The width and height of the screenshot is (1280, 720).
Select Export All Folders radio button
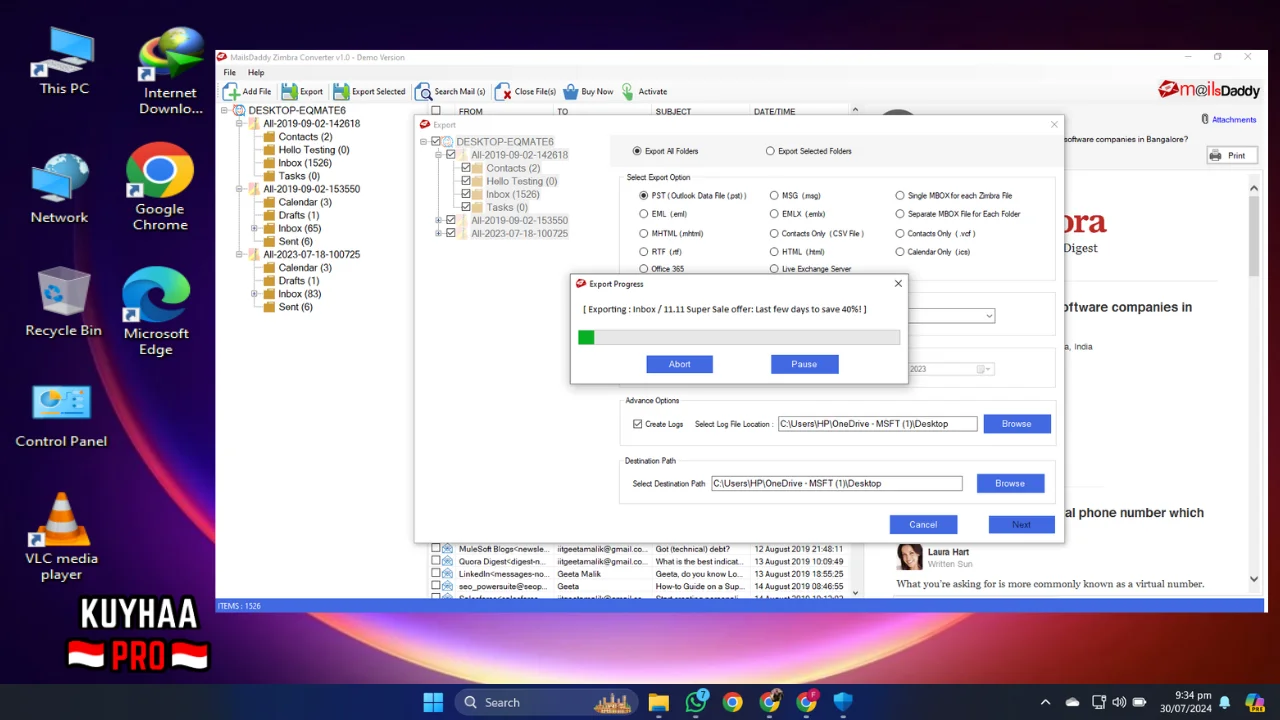(x=637, y=151)
